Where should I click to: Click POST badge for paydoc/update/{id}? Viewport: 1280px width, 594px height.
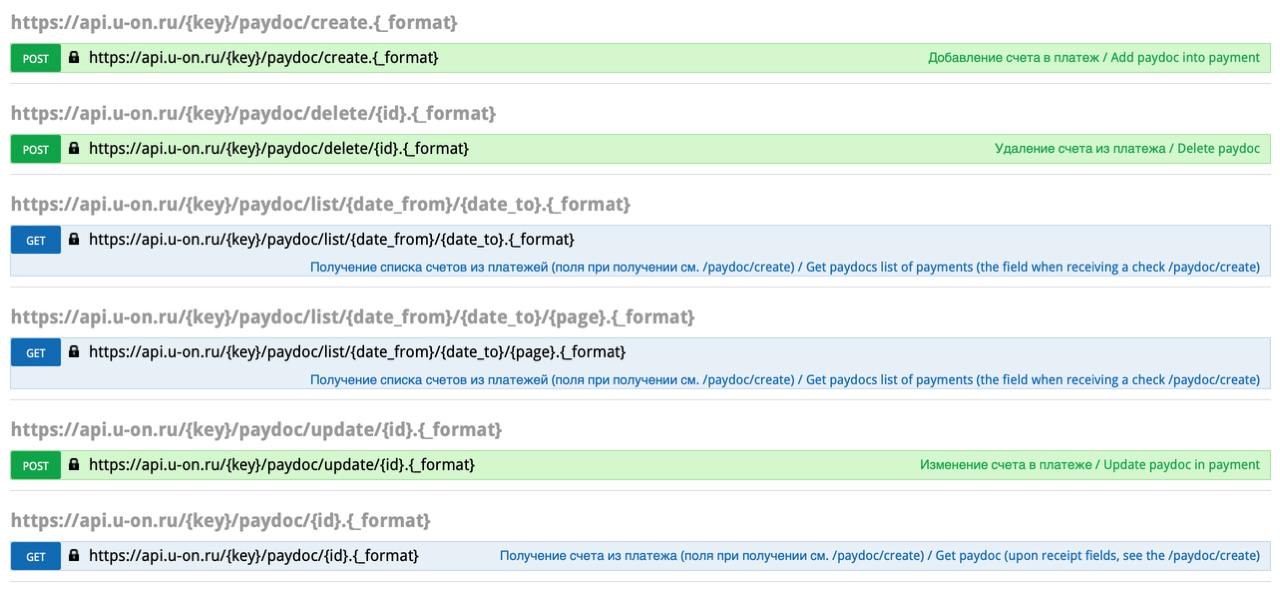[x=36, y=465]
